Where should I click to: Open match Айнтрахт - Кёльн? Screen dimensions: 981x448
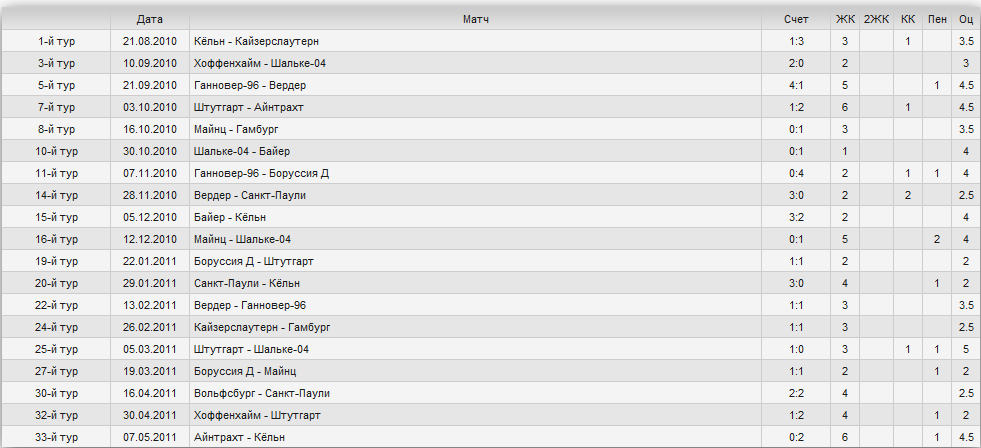coord(240,437)
